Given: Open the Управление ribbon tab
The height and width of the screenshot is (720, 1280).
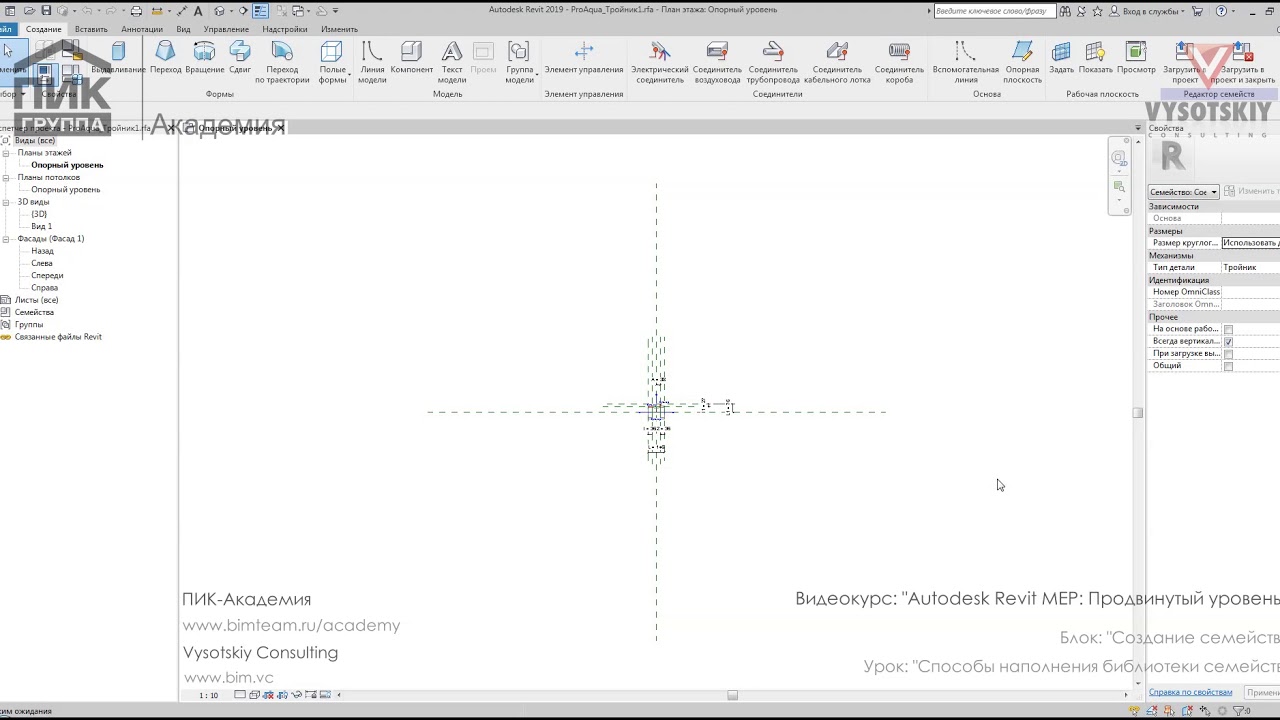Looking at the screenshot, I should tap(226, 29).
